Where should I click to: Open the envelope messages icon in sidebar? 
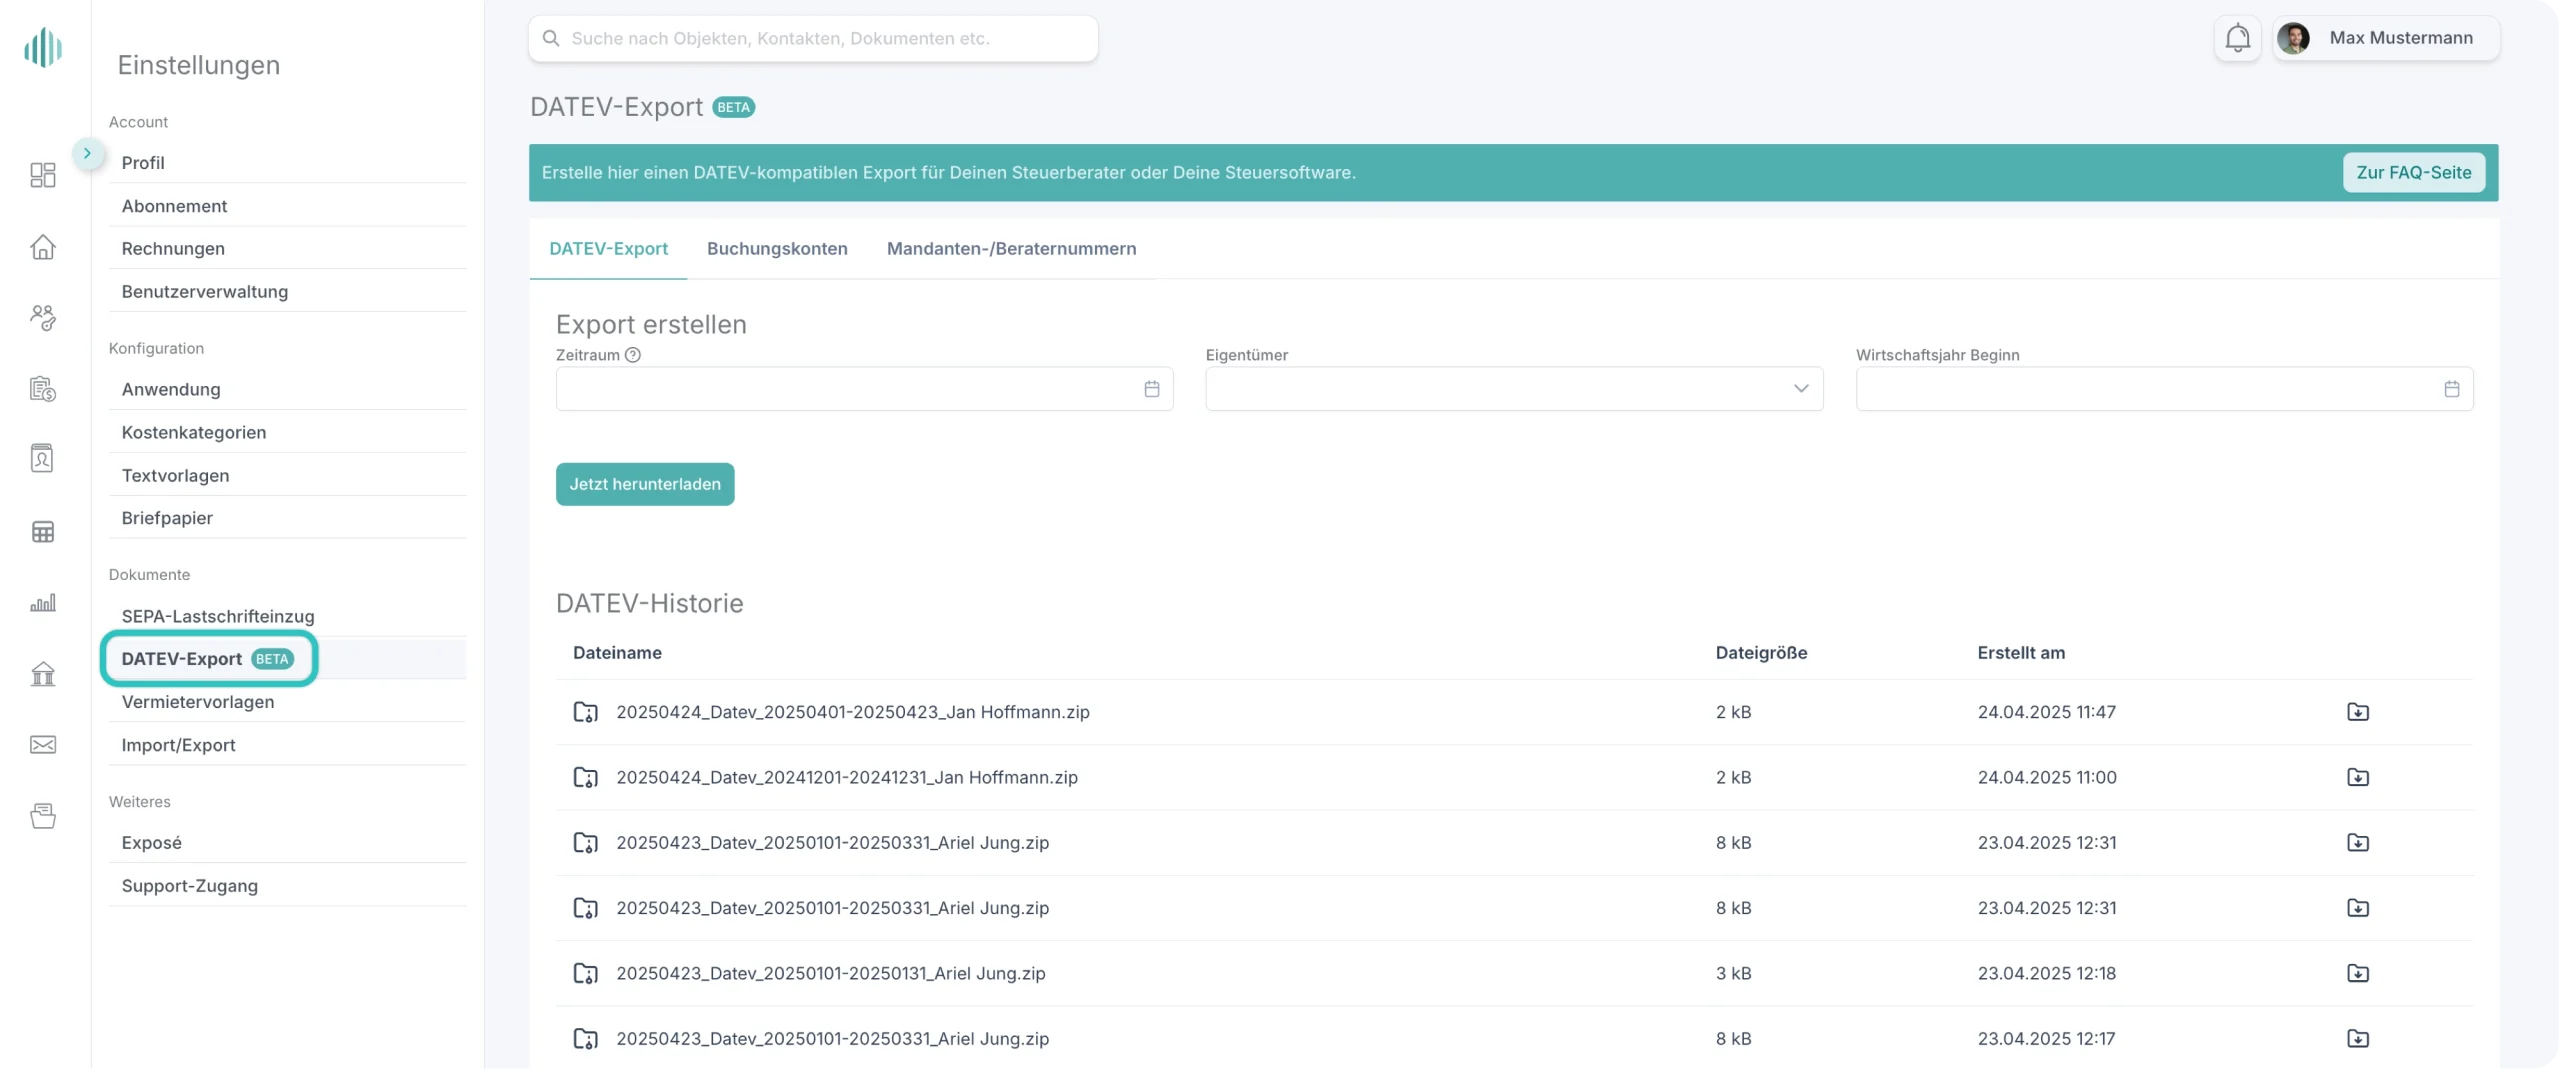point(43,744)
